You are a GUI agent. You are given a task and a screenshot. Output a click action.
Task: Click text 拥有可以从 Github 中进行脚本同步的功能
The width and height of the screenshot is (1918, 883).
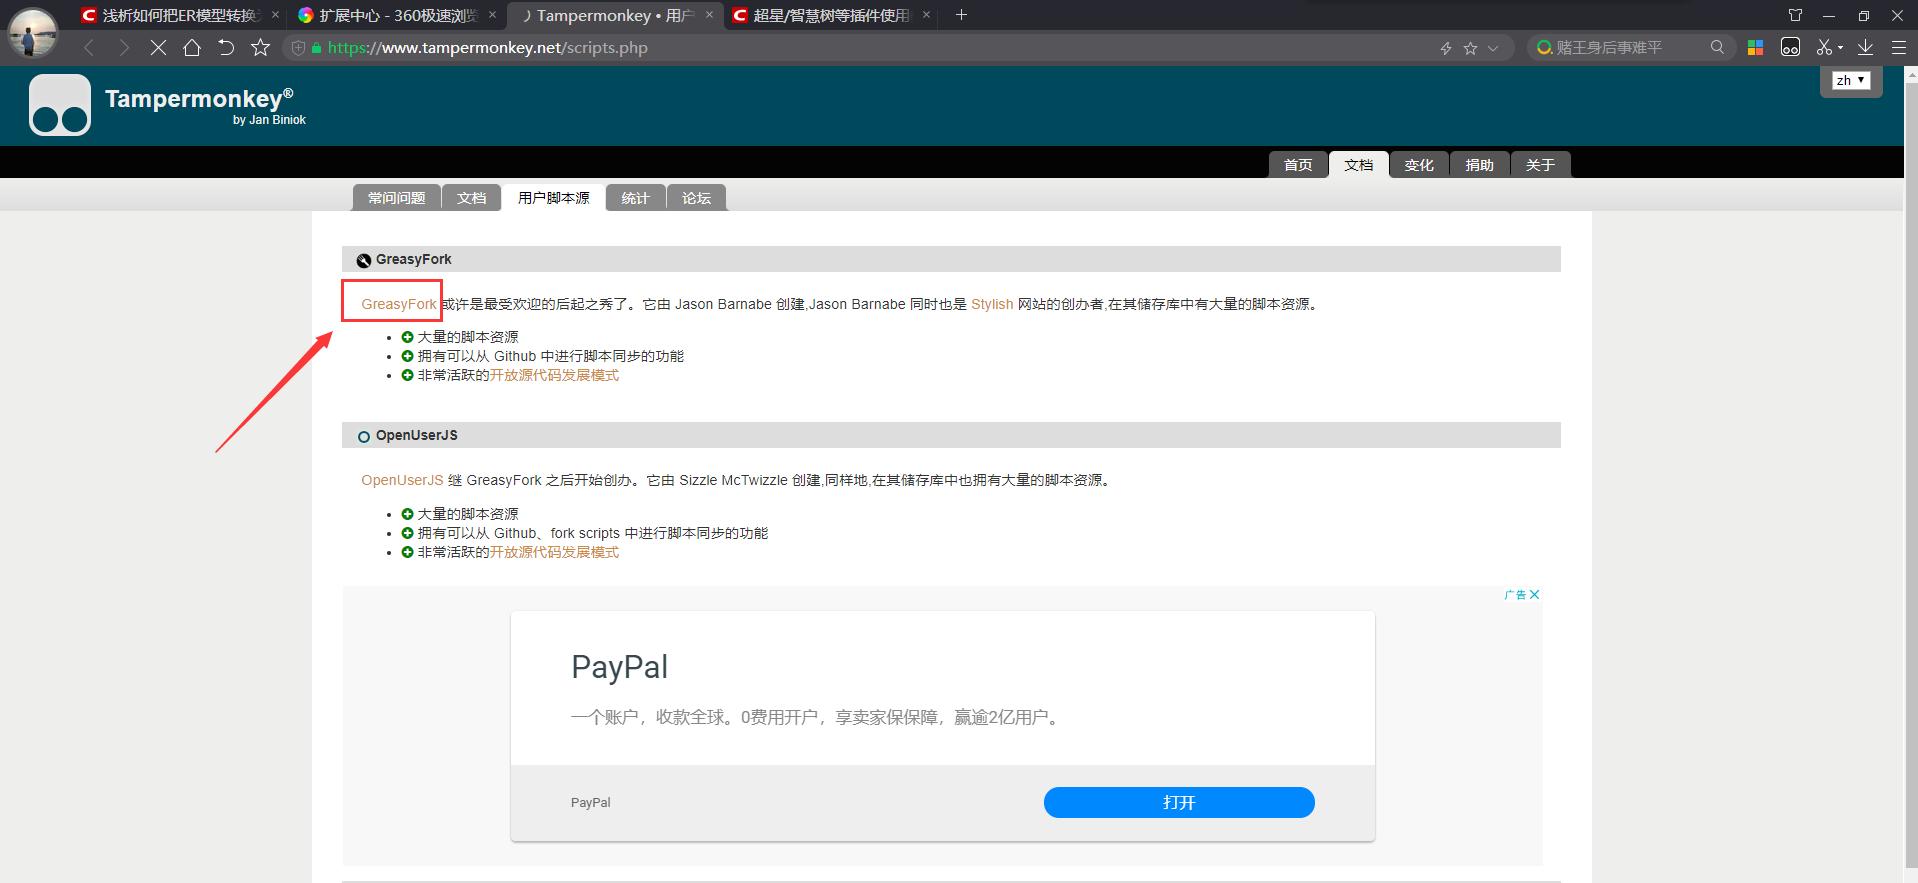pos(551,356)
